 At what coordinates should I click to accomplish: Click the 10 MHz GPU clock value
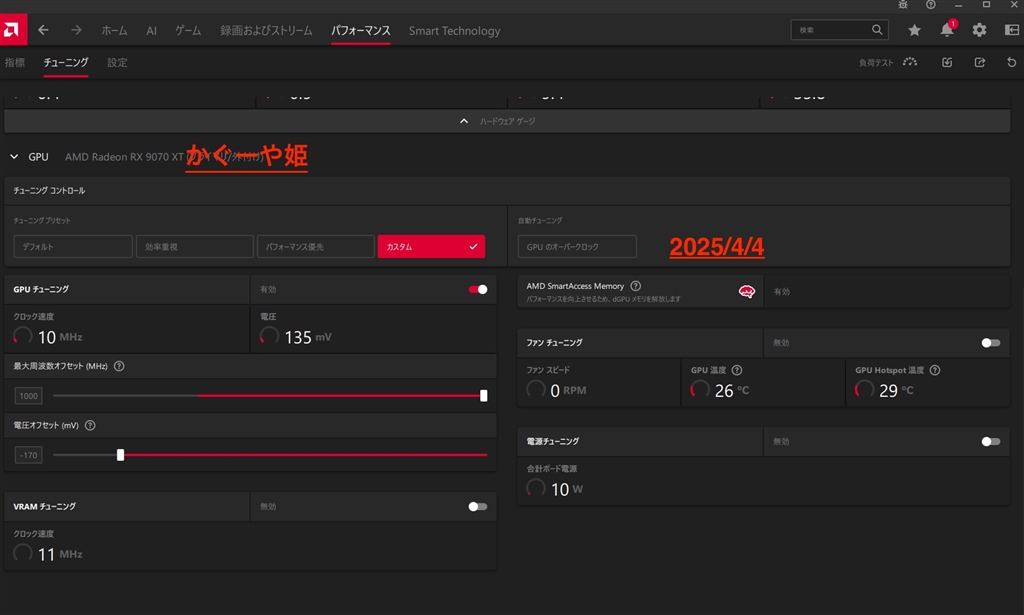(x=60, y=337)
